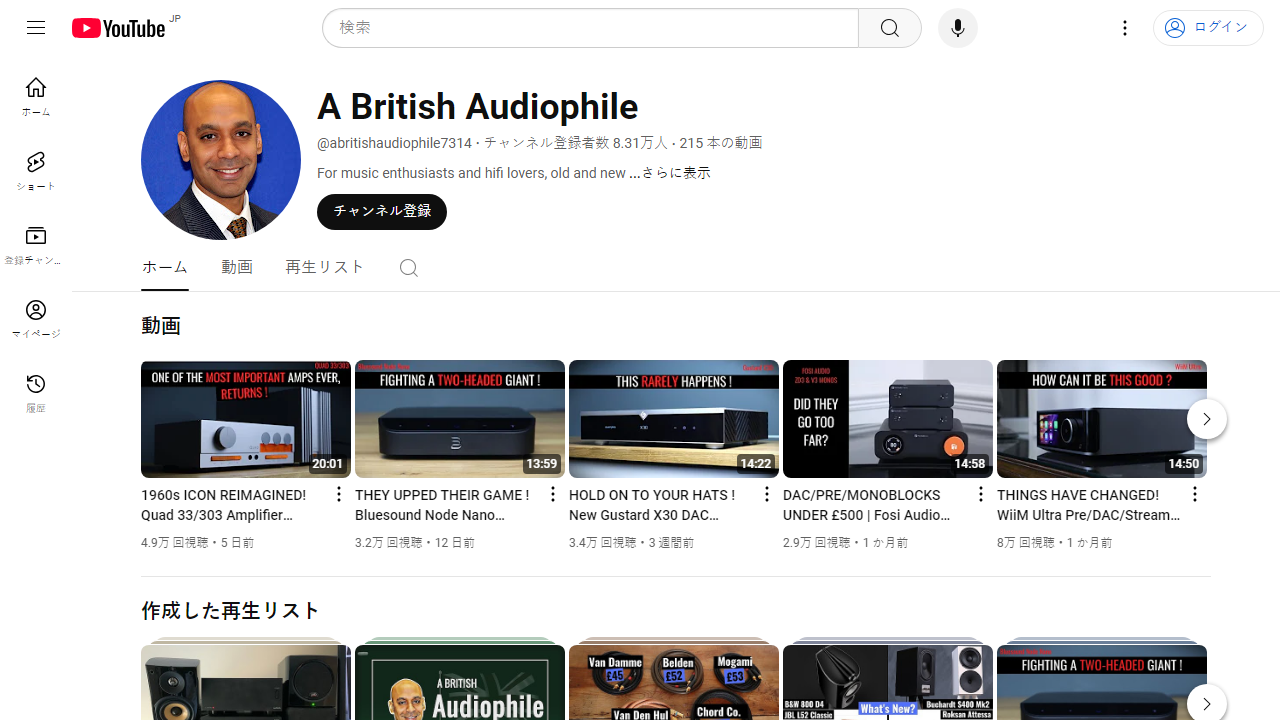Show next playlists with arrow in 作成した再生リスト row
This screenshot has width=1280, height=720.
pyautogui.click(x=1207, y=704)
